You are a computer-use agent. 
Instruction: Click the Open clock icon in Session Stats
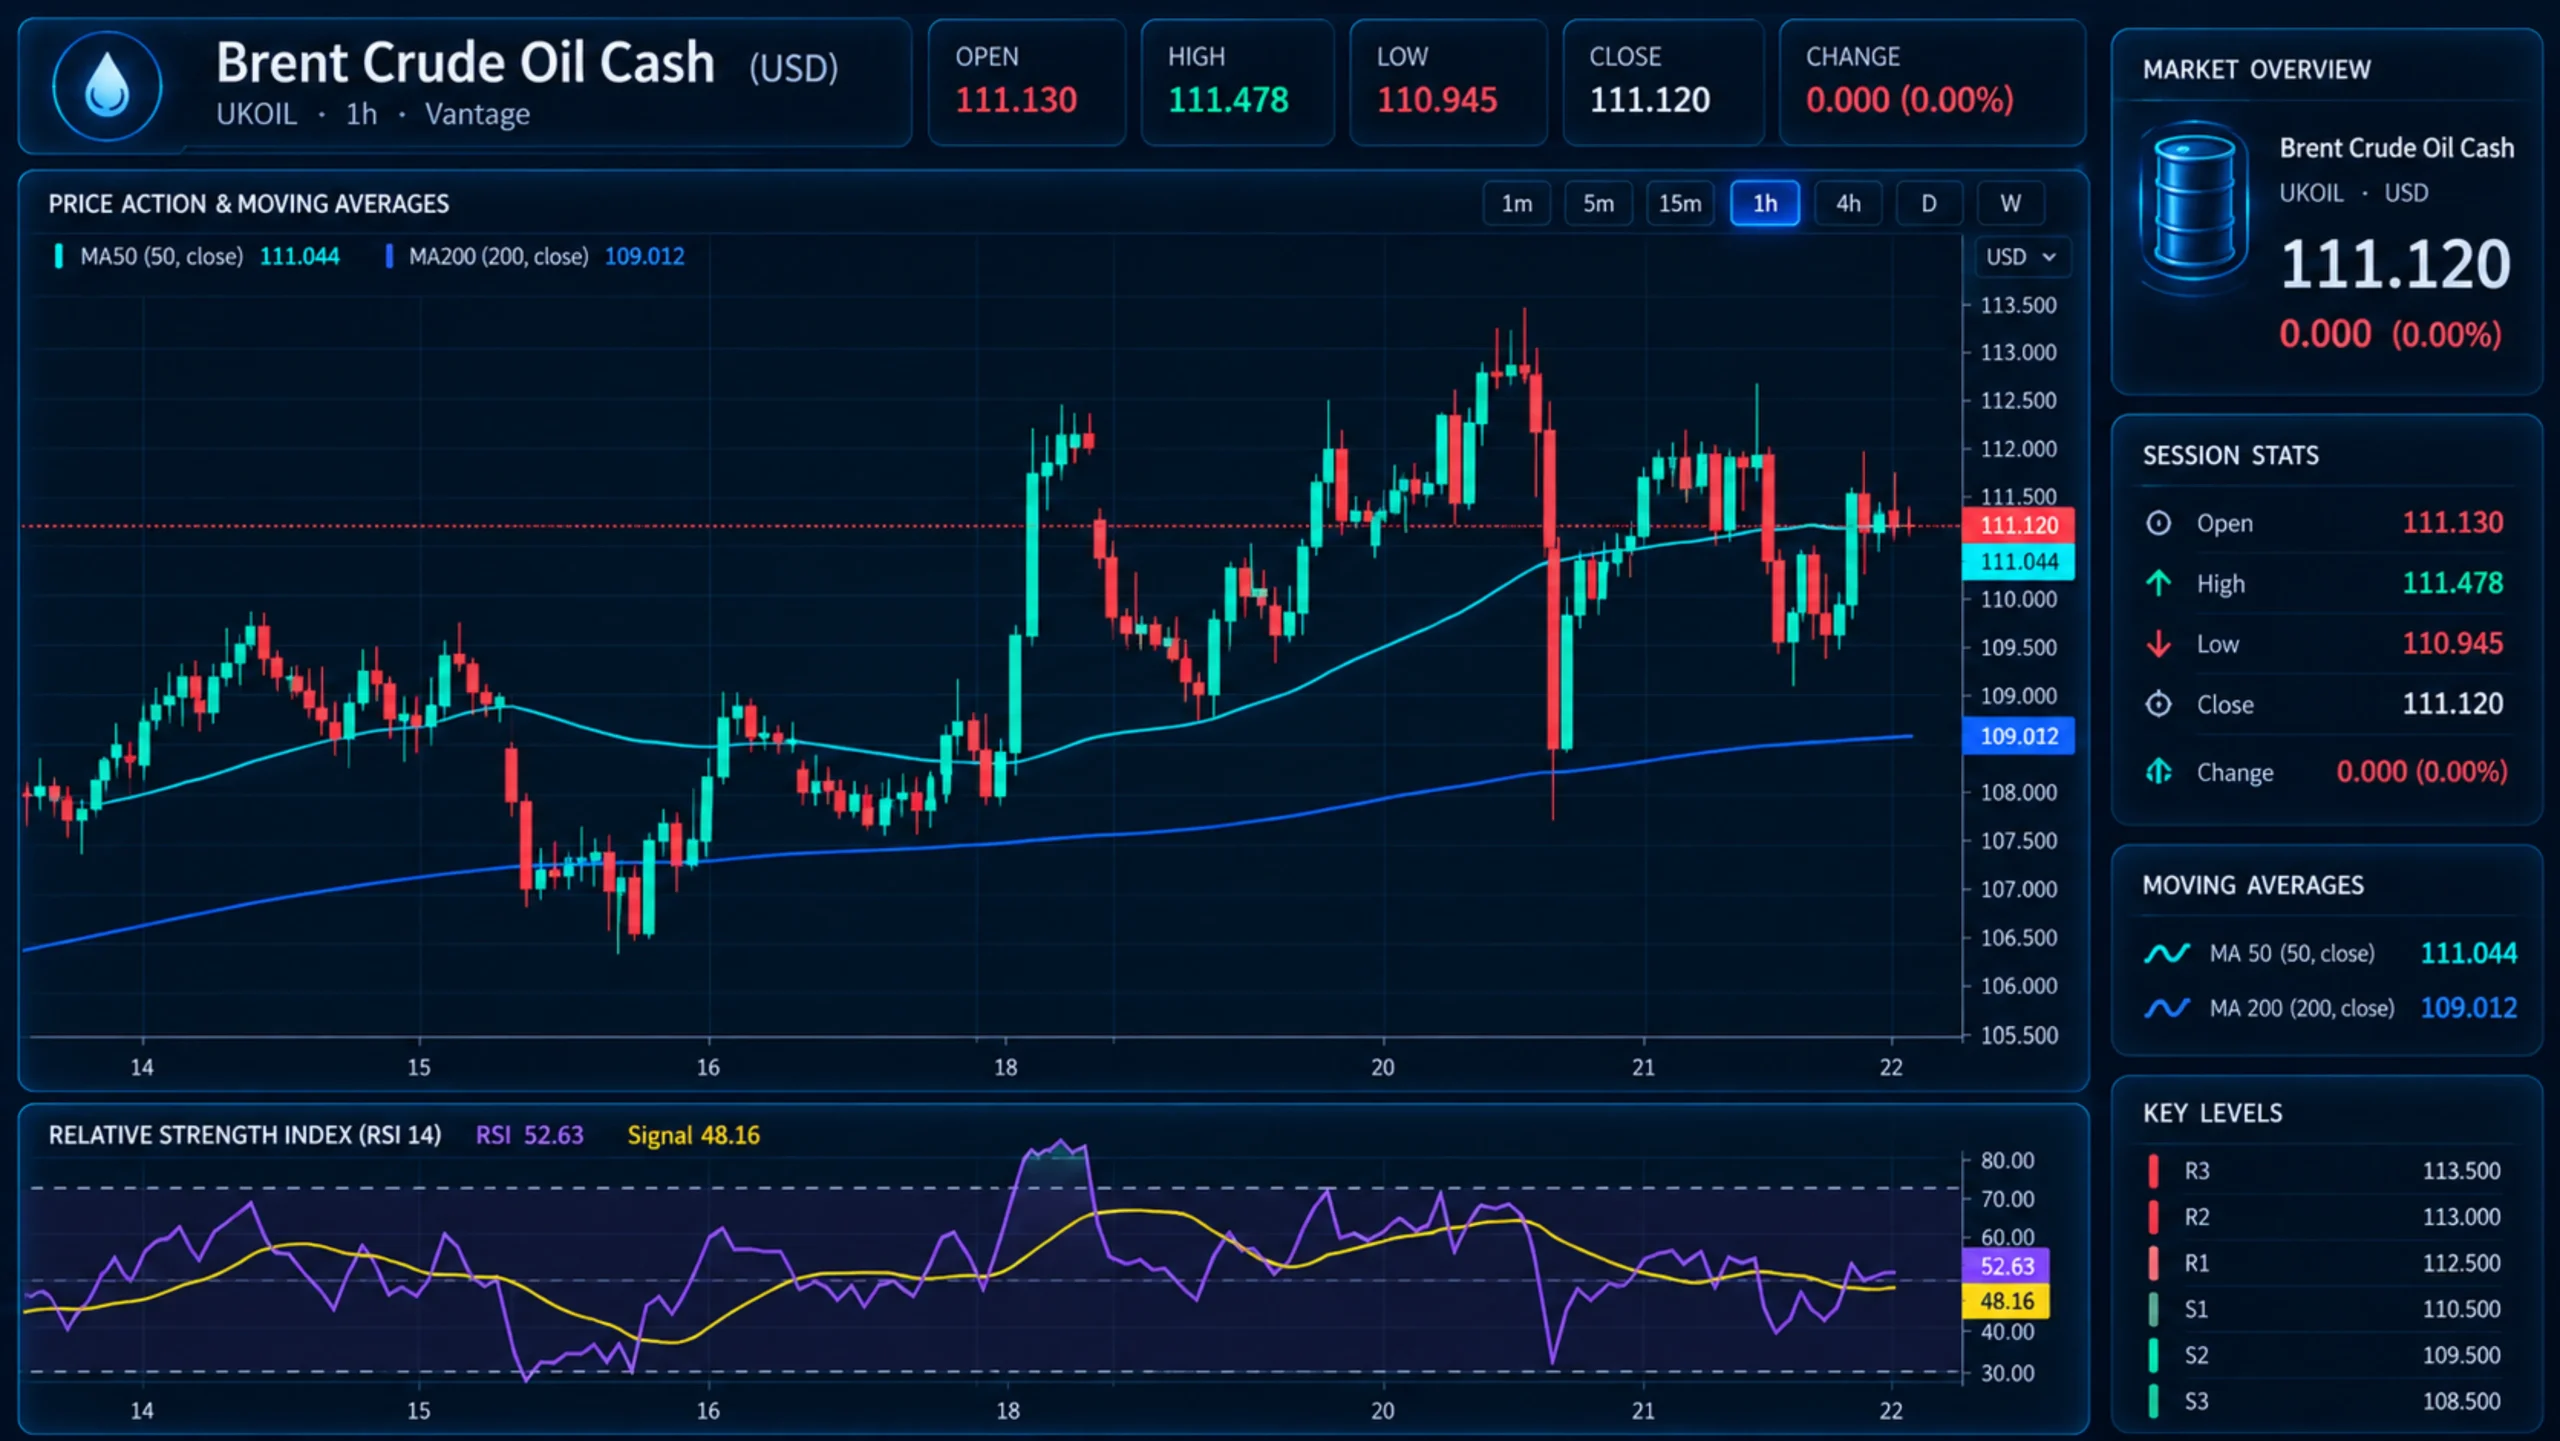coord(2158,523)
